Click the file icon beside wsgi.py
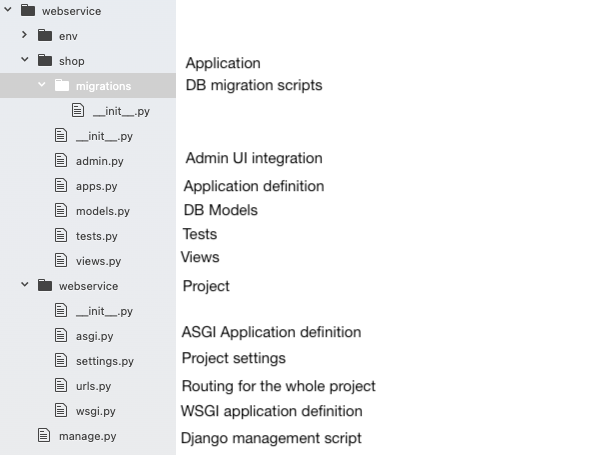 (62, 411)
